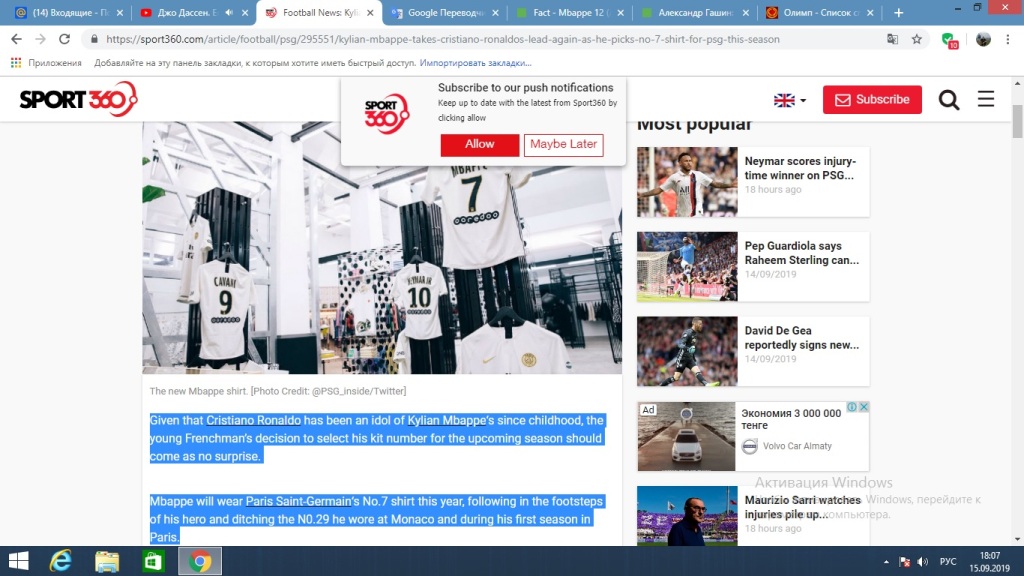Open Pep Guardiola says Raheem Sterling article
The height and width of the screenshot is (576, 1024).
pyautogui.click(x=802, y=253)
